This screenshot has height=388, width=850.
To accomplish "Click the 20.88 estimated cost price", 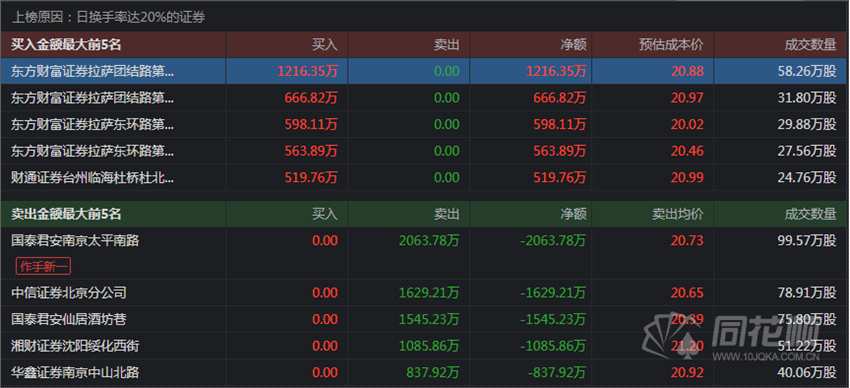I will (x=687, y=71).
